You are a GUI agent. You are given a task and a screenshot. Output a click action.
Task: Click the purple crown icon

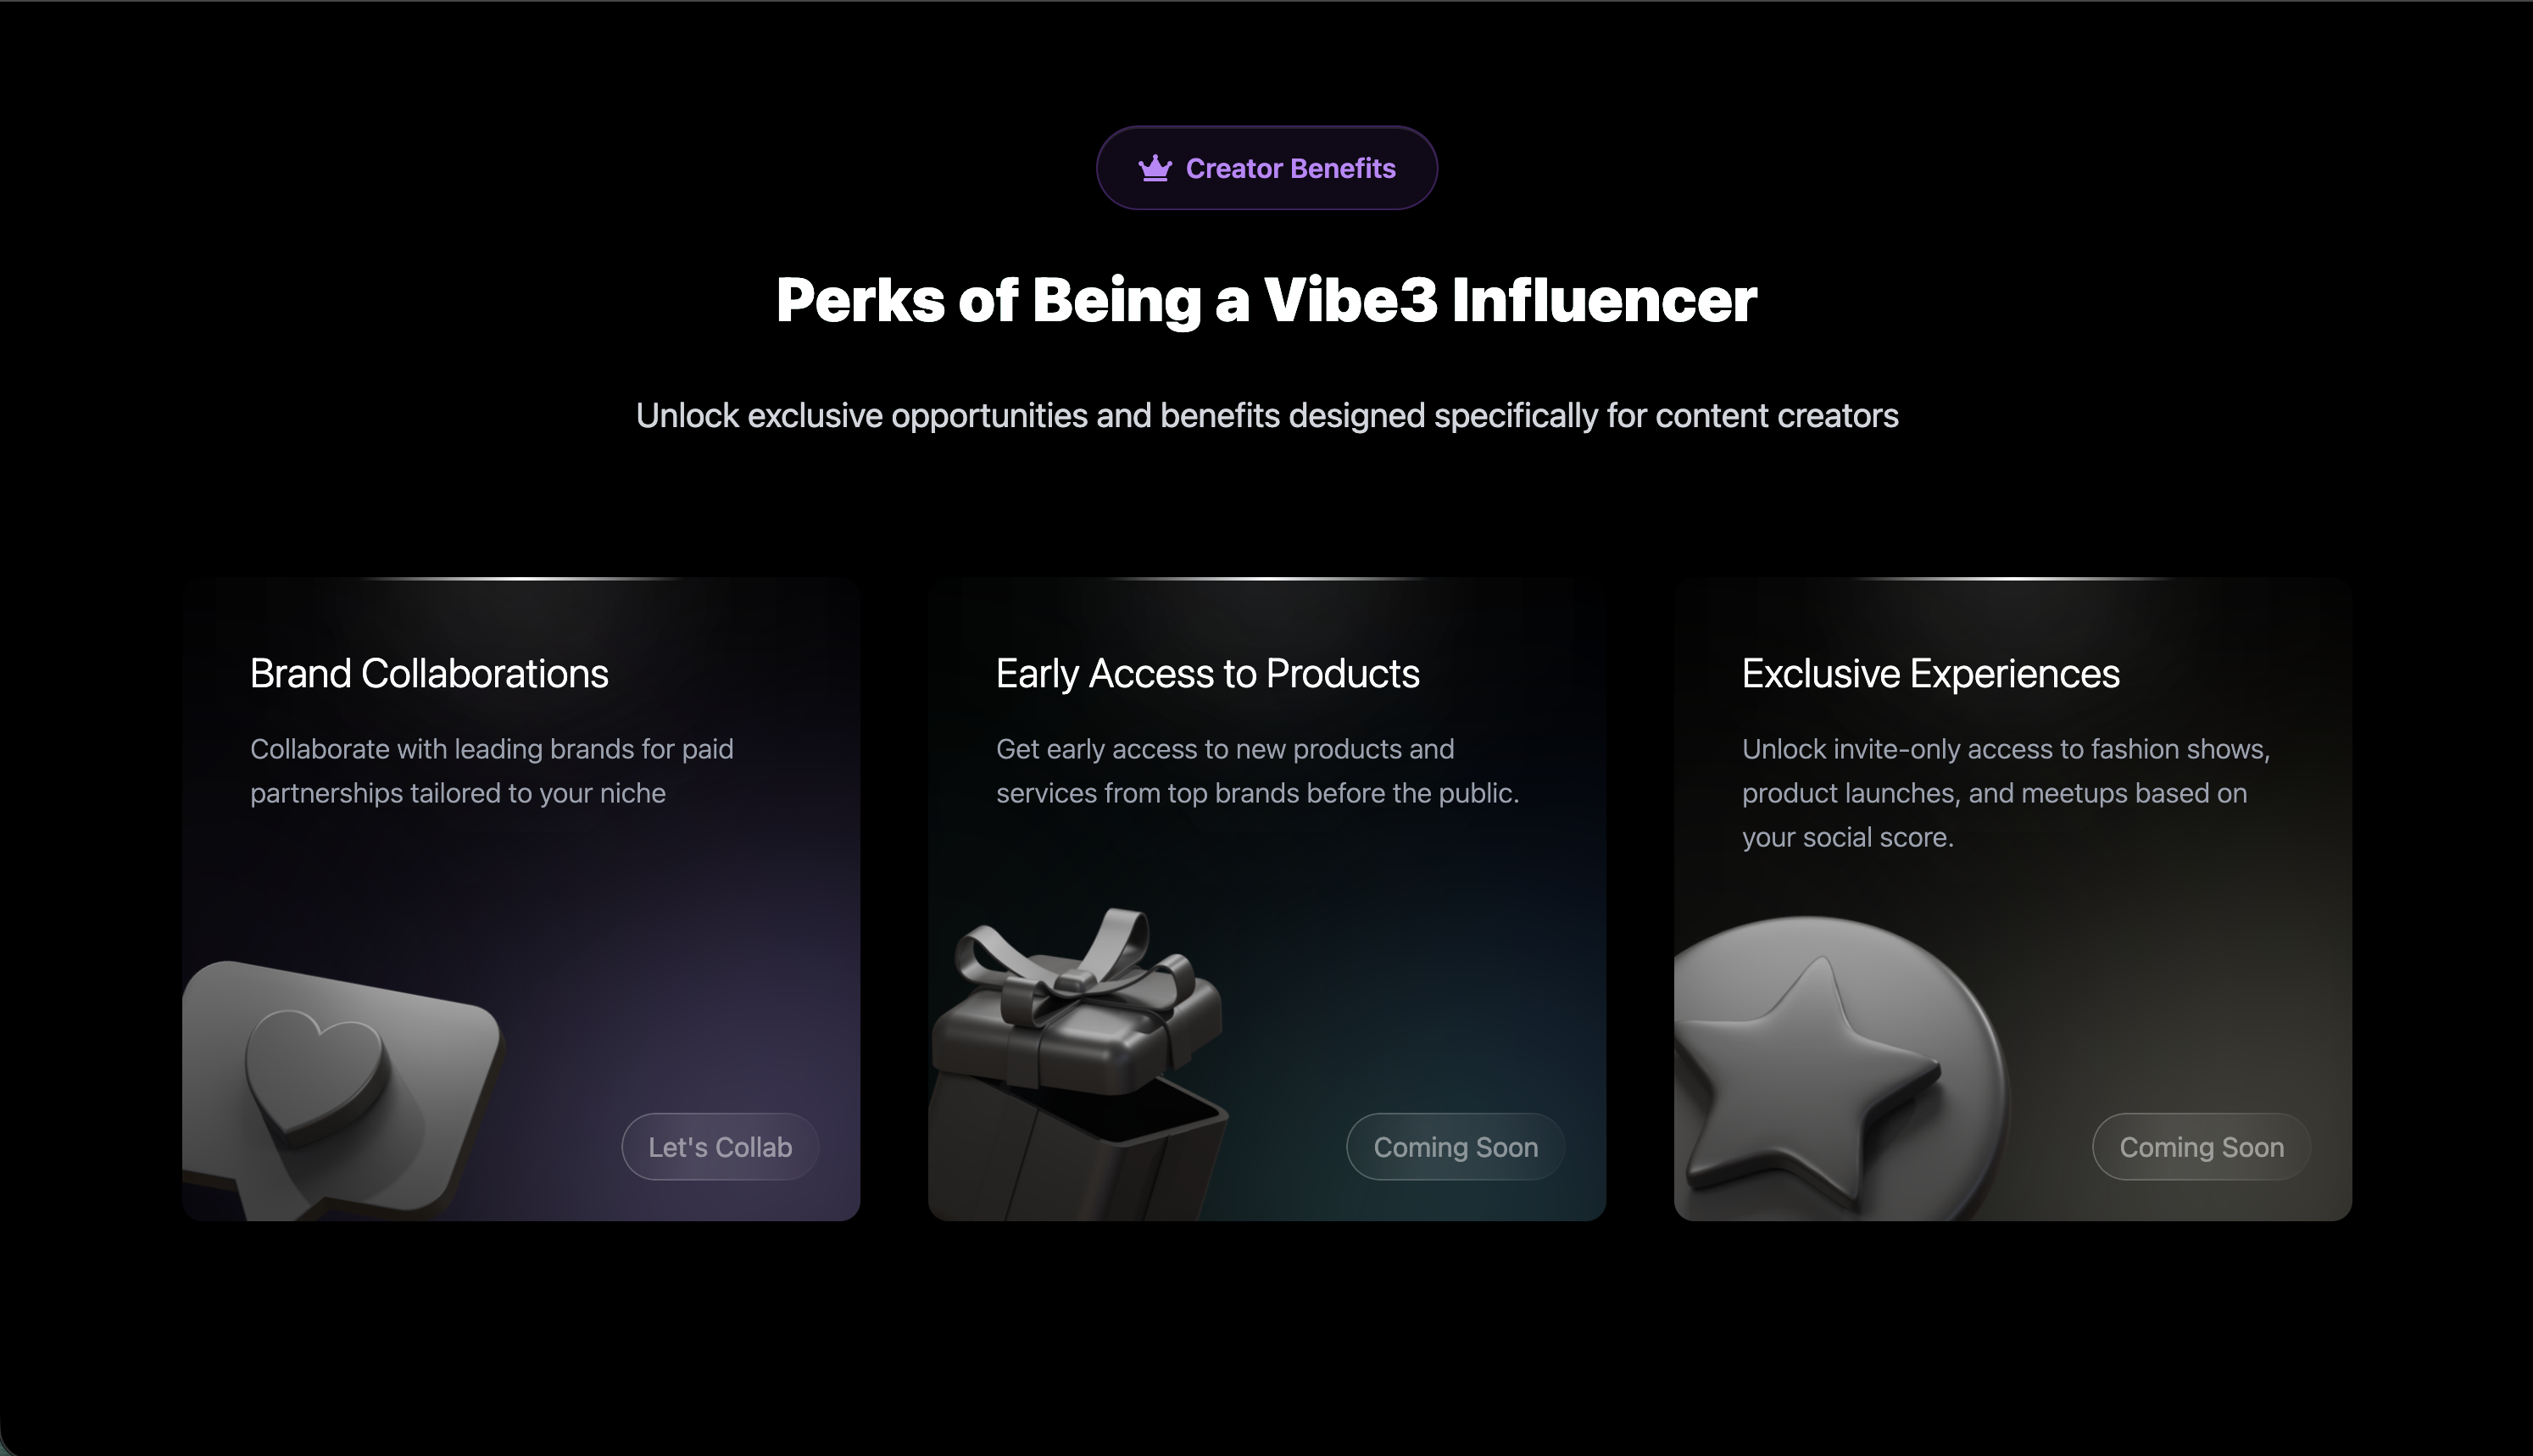pyautogui.click(x=1155, y=168)
